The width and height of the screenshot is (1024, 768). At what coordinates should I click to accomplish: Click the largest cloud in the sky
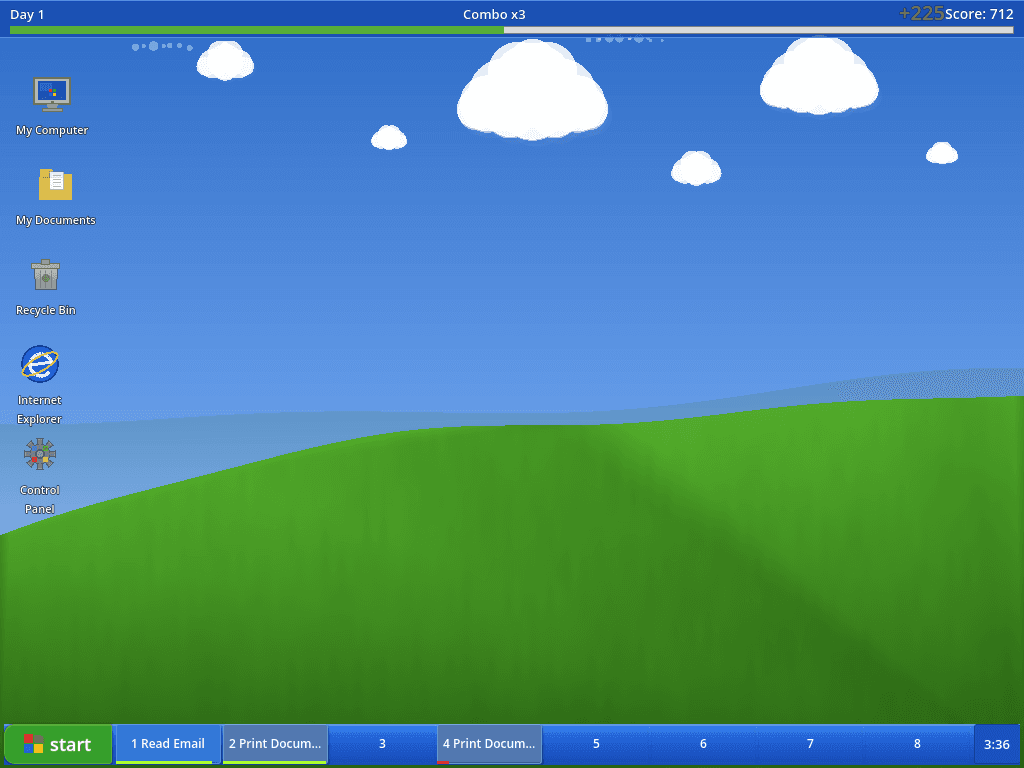[x=532, y=92]
